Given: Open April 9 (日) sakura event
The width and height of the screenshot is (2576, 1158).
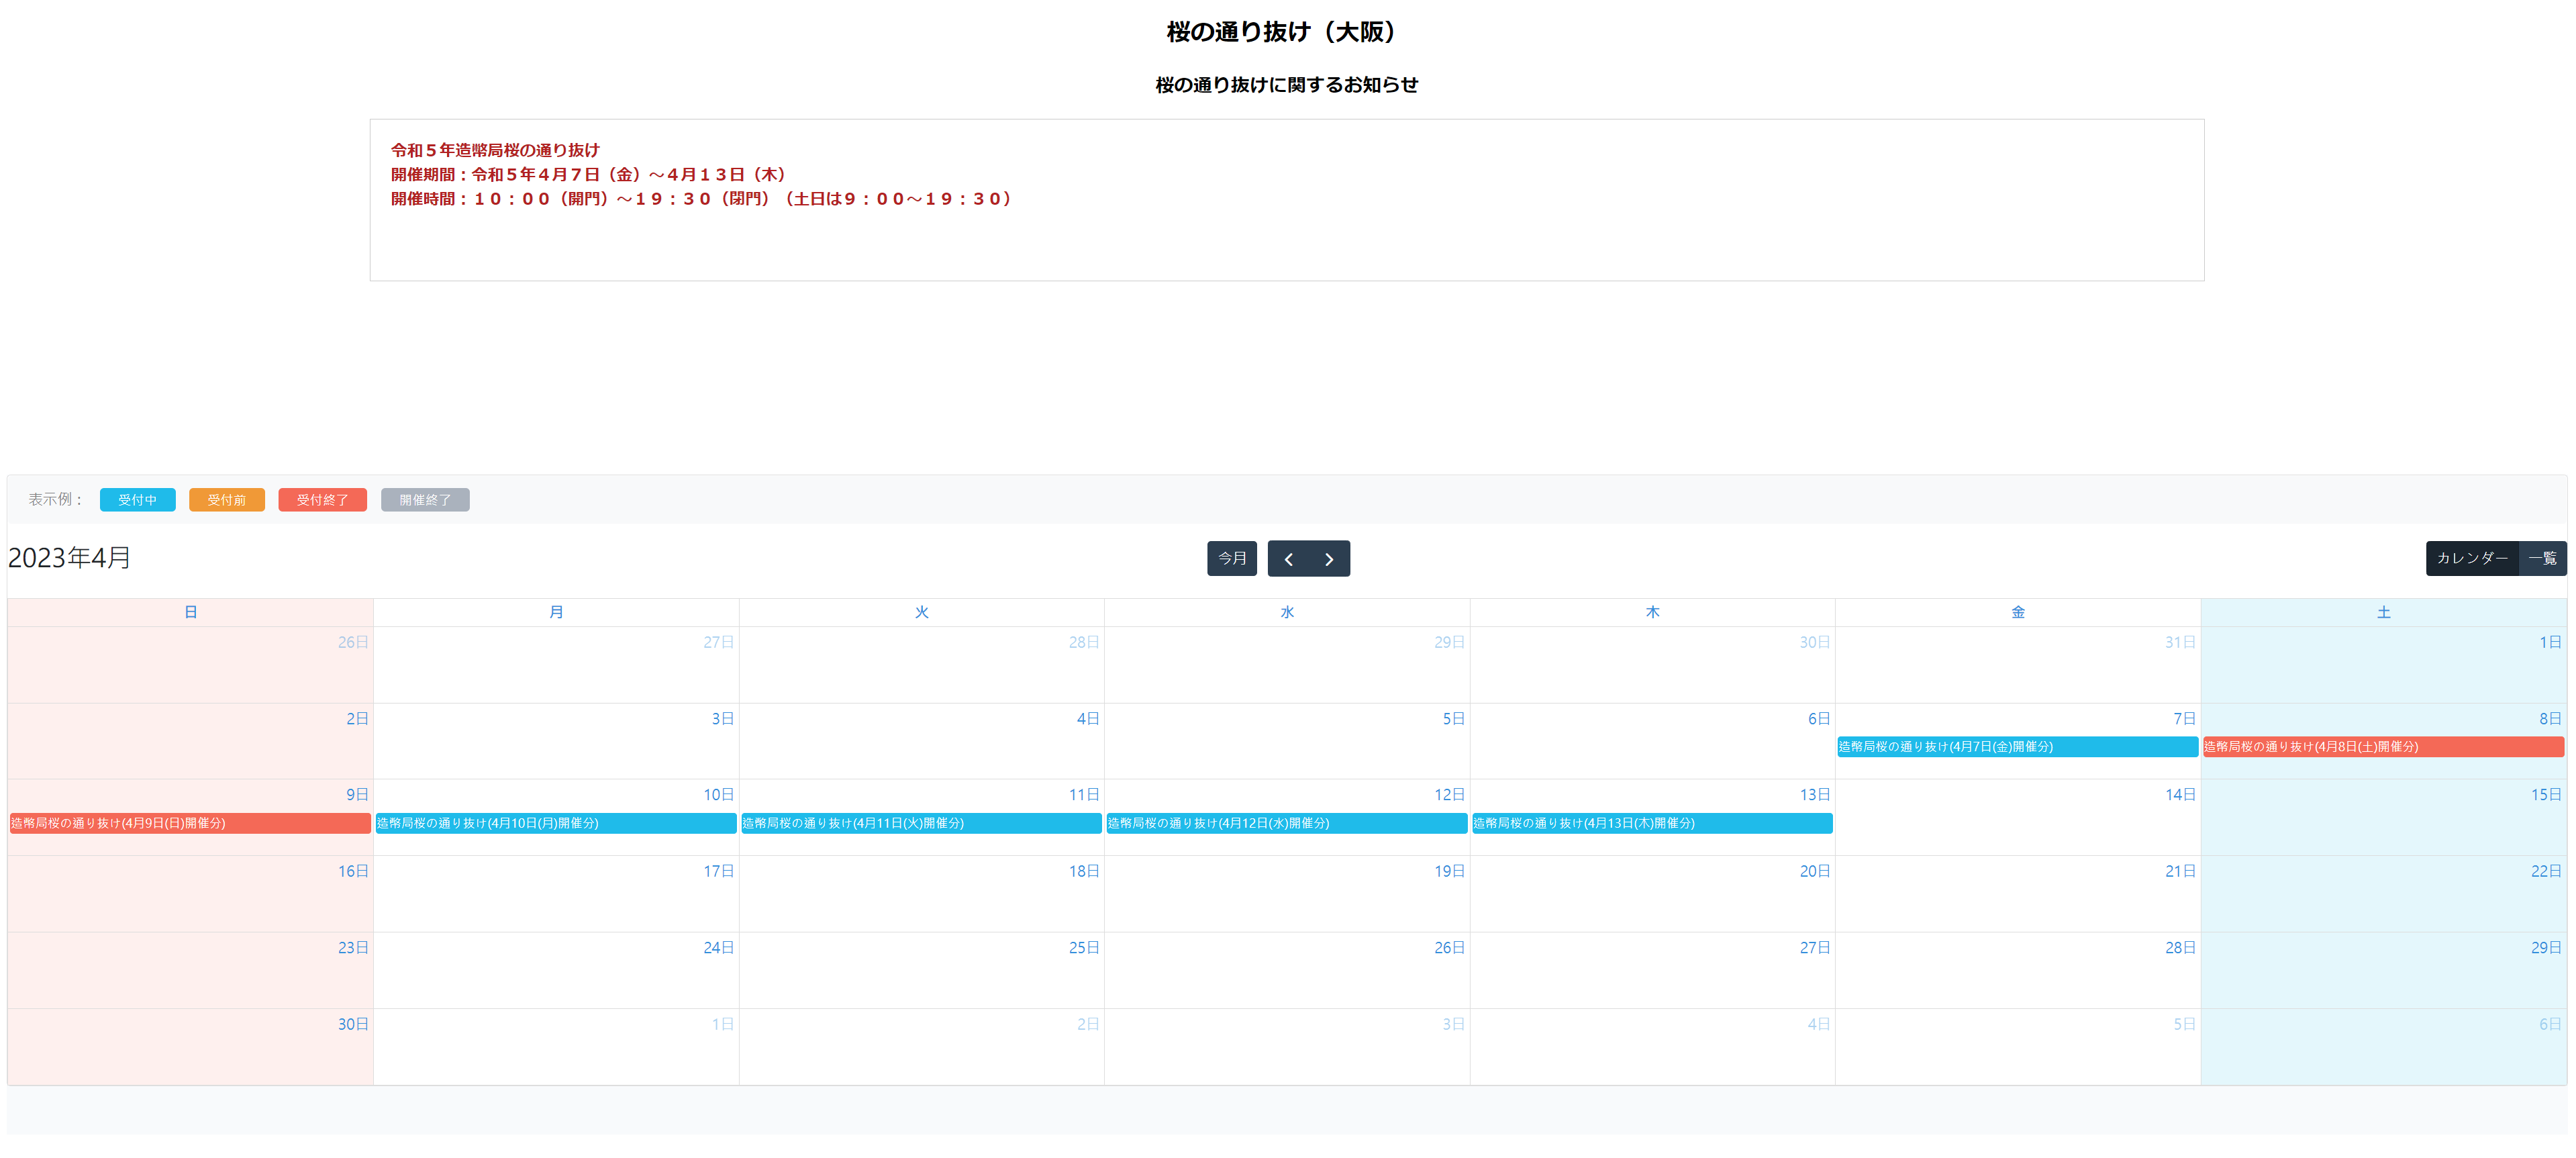Looking at the screenshot, I should 190,823.
